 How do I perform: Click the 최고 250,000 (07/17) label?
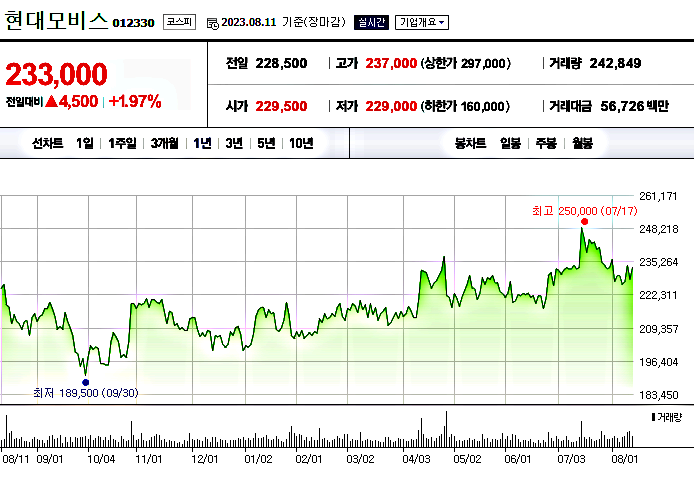585,211
